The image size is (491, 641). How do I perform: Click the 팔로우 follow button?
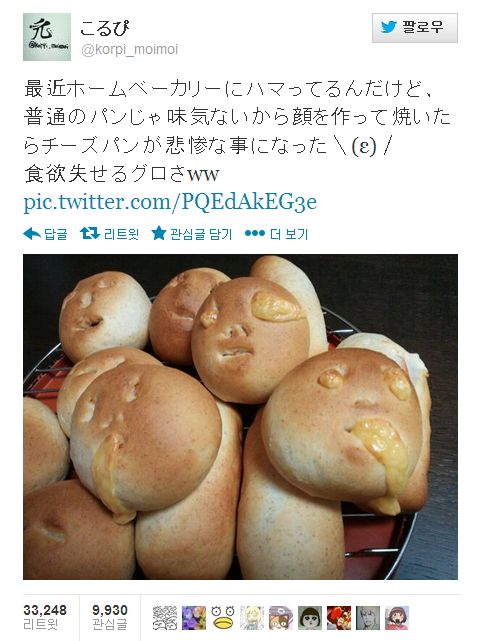coord(415,28)
